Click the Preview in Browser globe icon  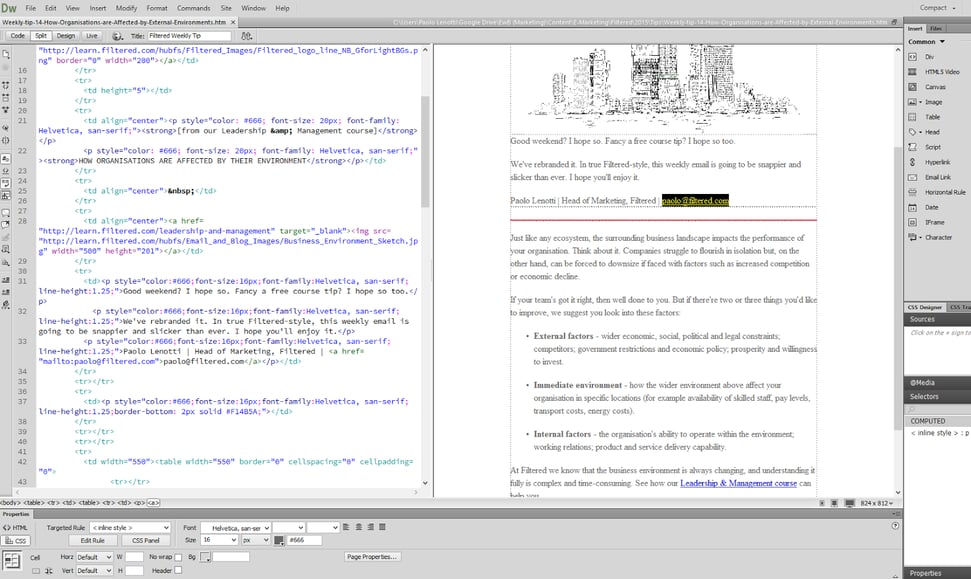(117, 36)
